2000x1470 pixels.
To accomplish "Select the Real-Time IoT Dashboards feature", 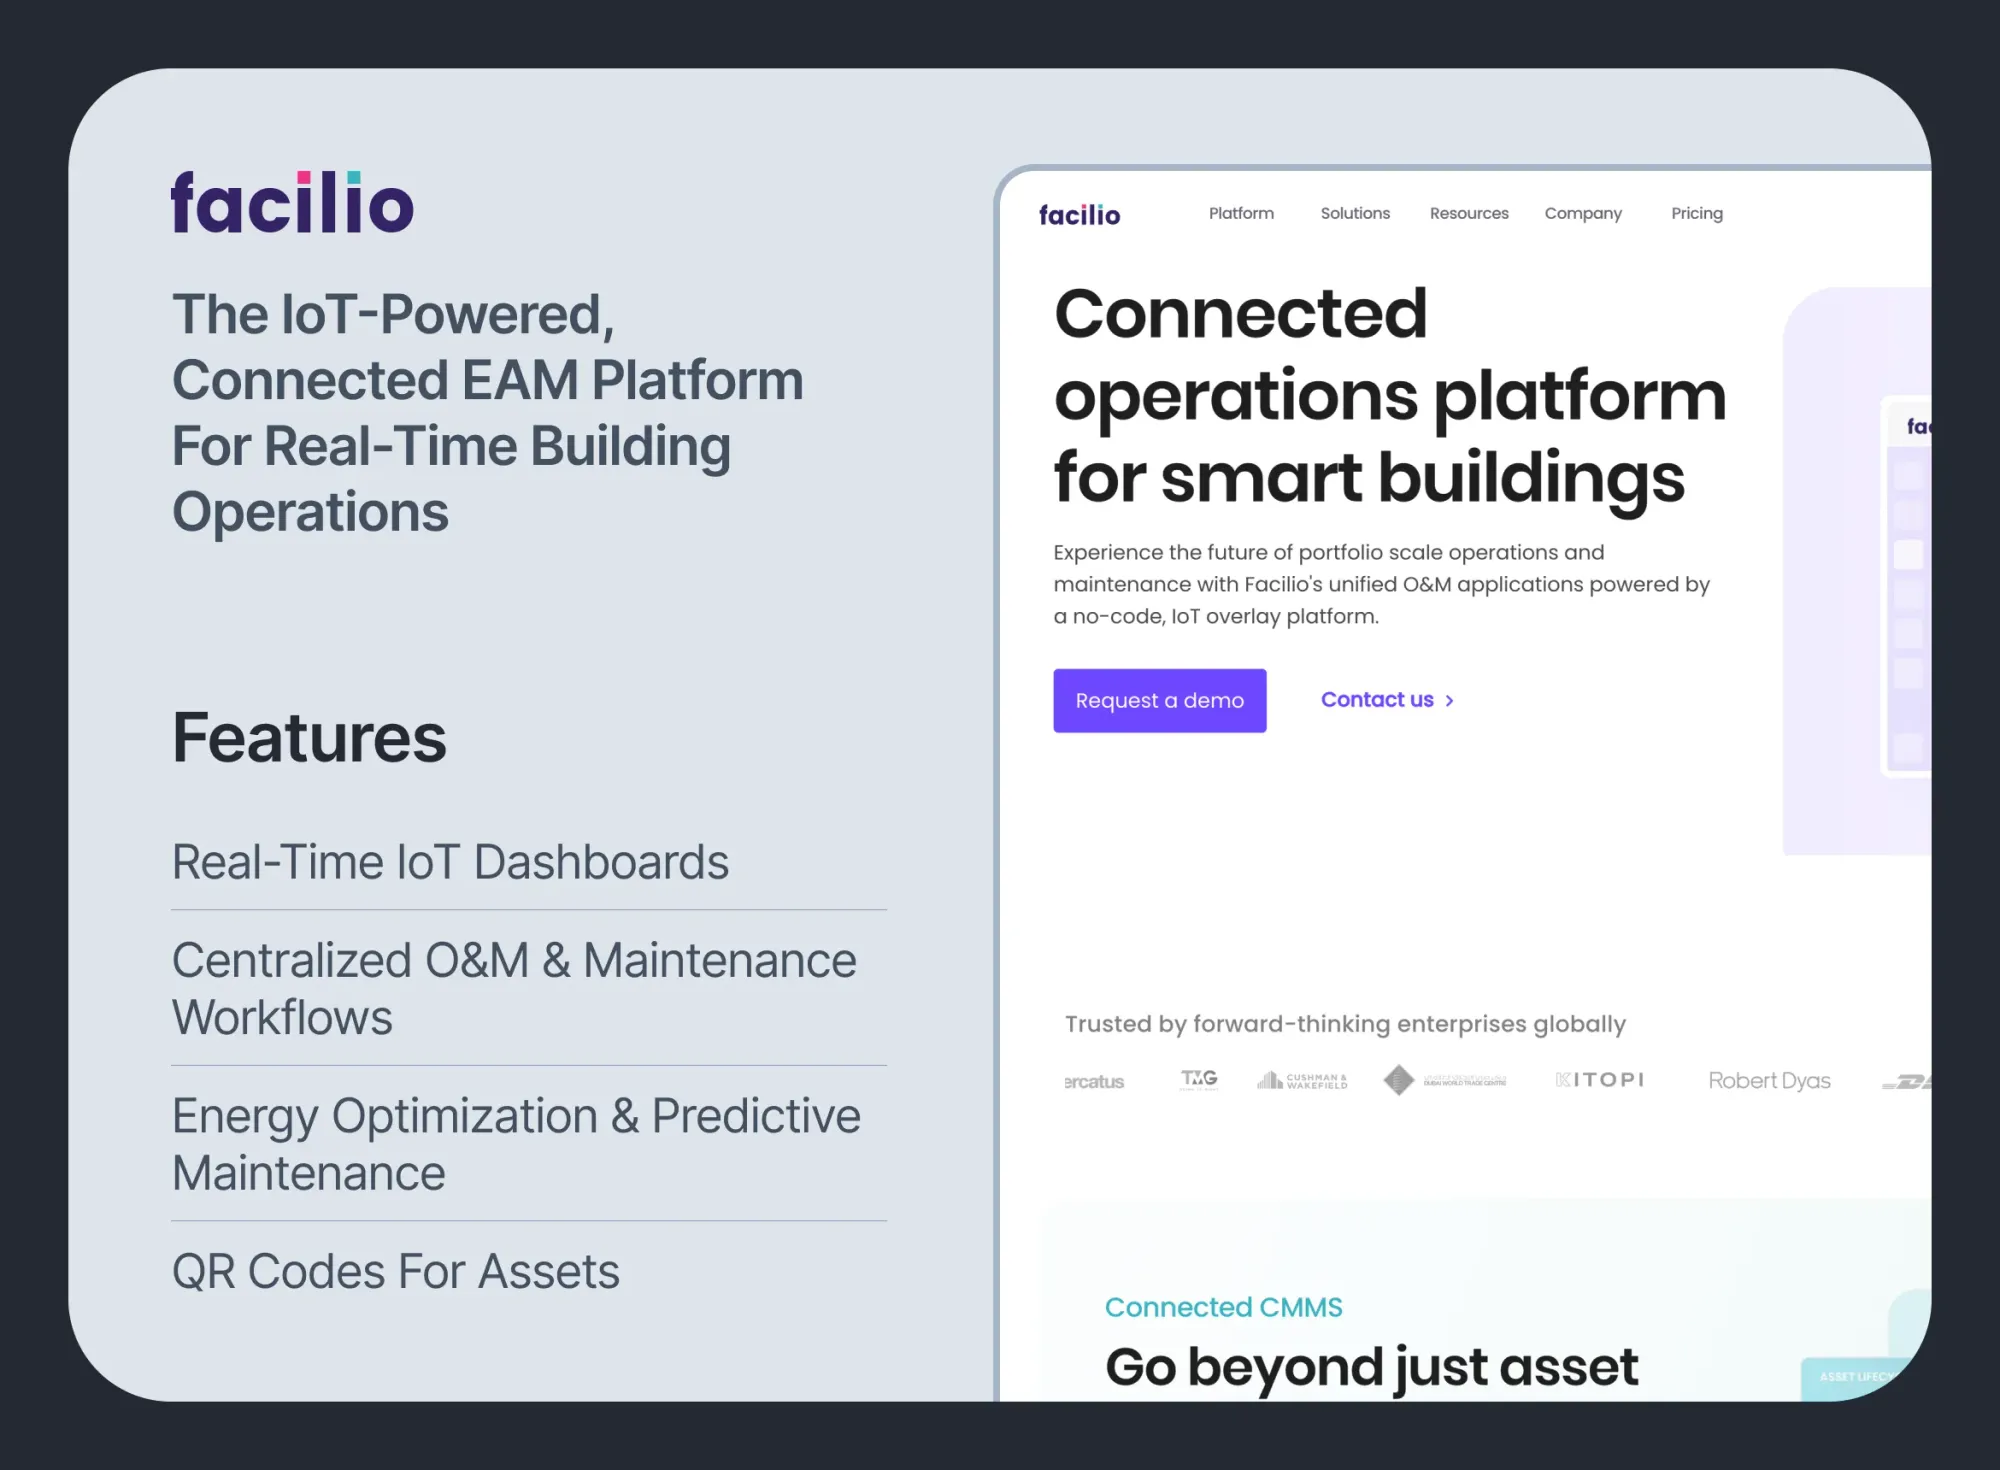I will coord(450,862).
